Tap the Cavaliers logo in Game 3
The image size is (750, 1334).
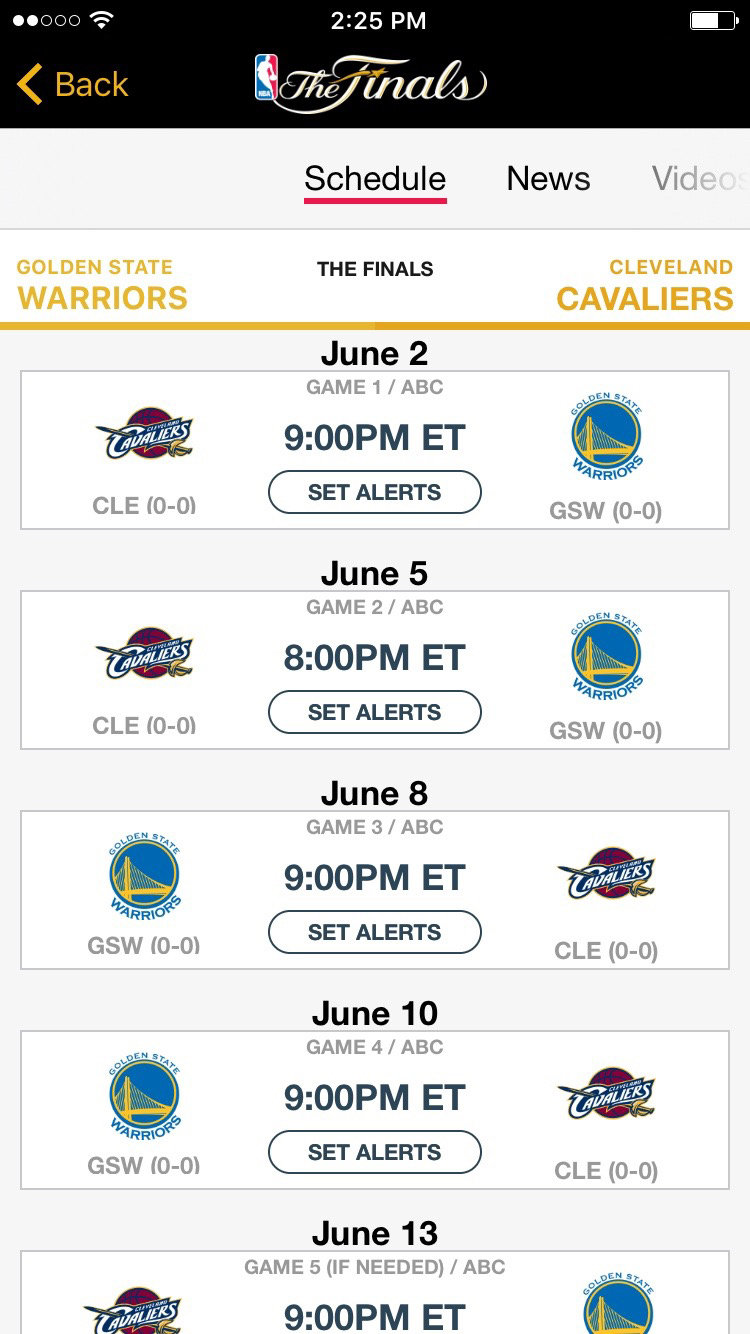607,875
